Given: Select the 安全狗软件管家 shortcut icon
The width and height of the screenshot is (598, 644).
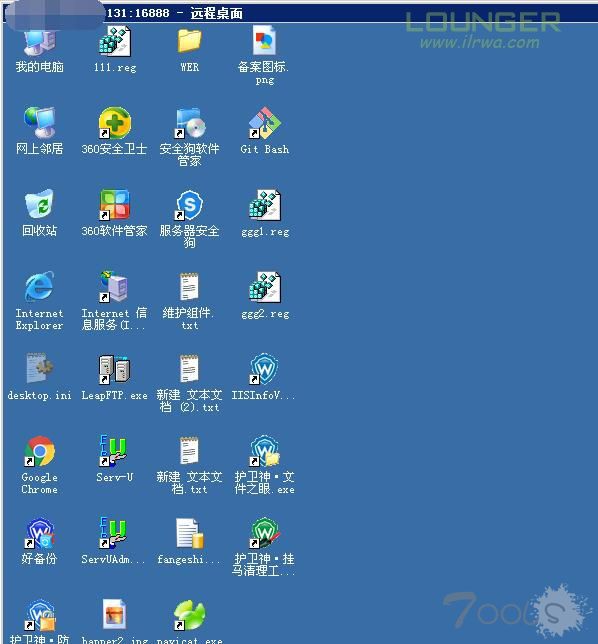Looking at the screenshot, I should coord(189,123).
